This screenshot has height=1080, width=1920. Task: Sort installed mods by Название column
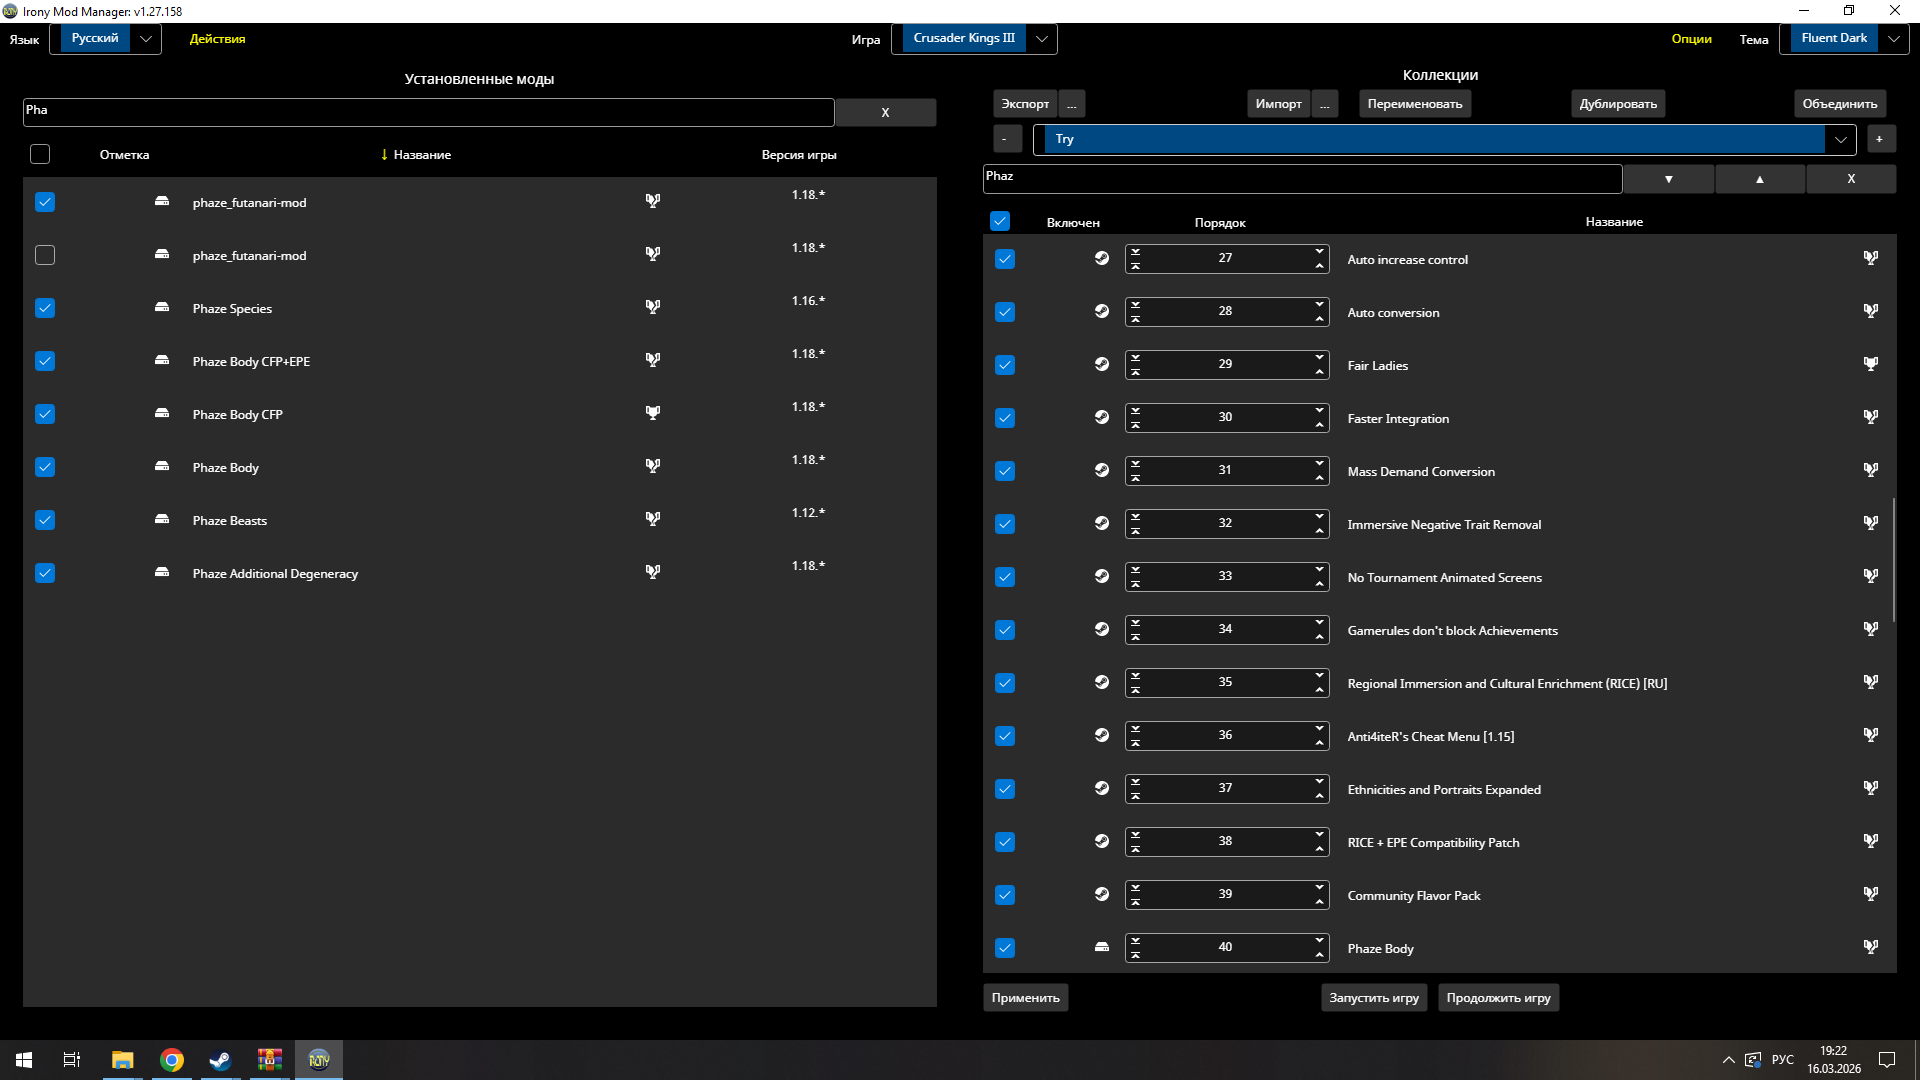(x=422, y=155)
